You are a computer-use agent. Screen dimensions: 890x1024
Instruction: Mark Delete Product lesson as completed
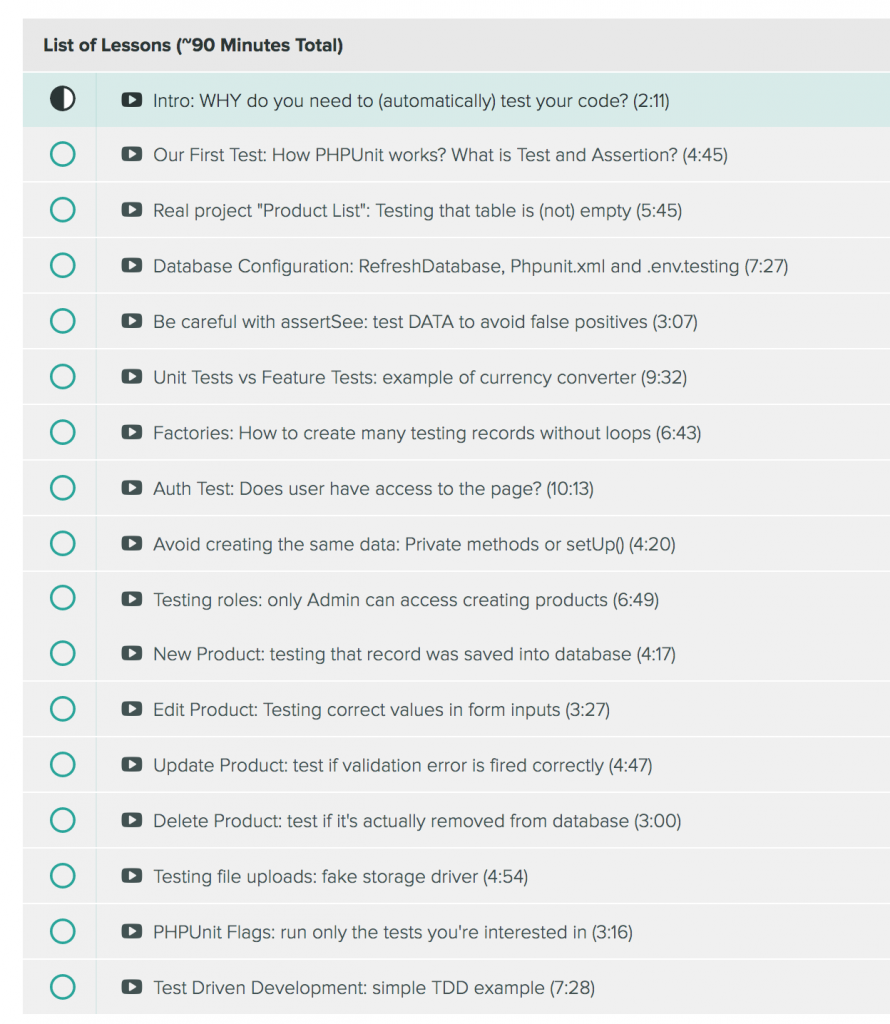tap(62, 821)
